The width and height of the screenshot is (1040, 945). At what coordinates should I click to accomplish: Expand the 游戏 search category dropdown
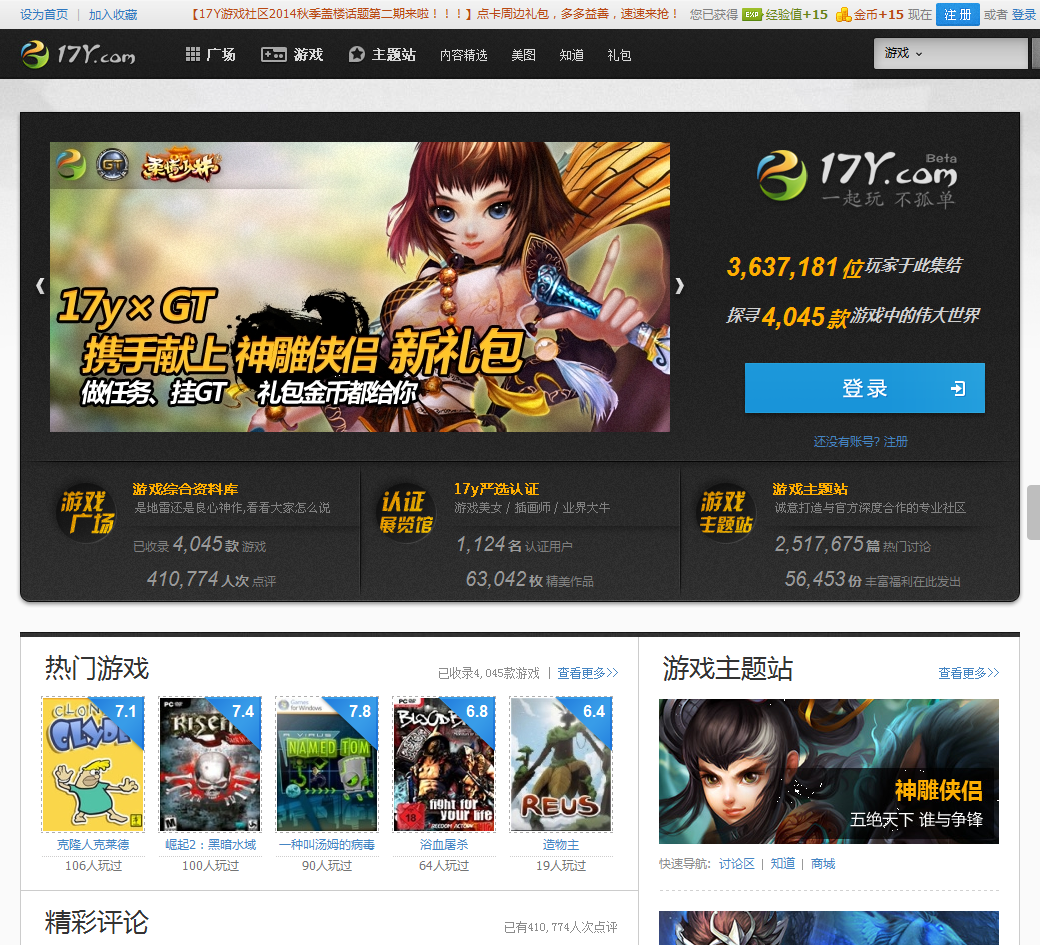click(x=903, y=53)
